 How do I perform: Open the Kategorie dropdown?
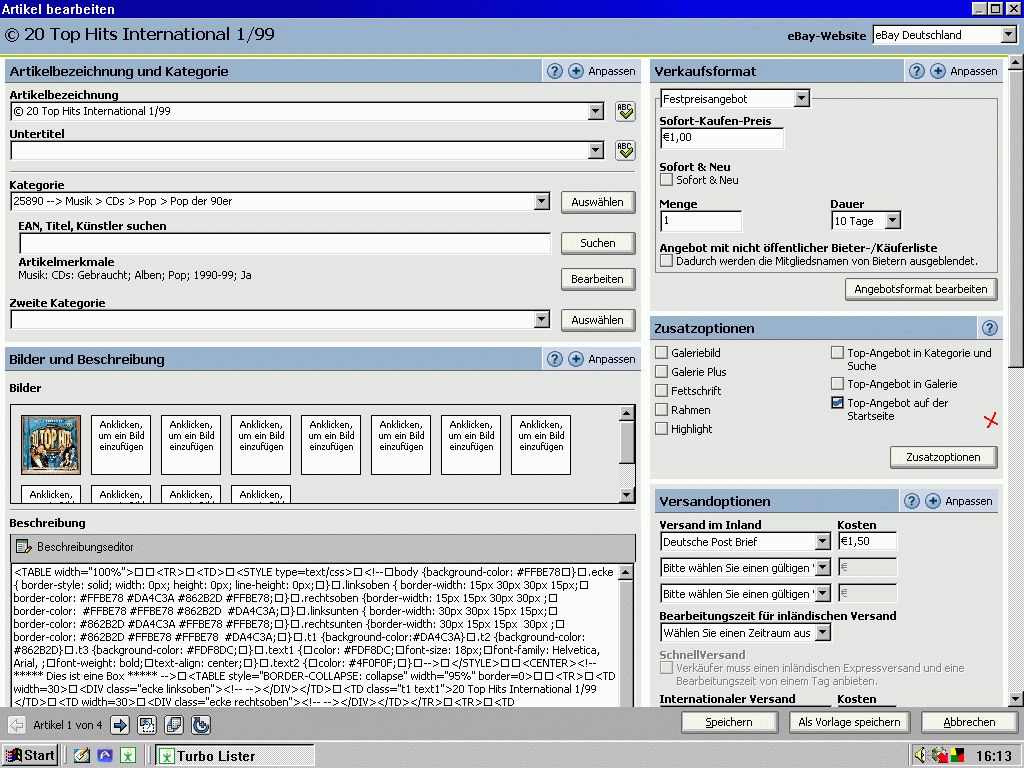(541, 201)
